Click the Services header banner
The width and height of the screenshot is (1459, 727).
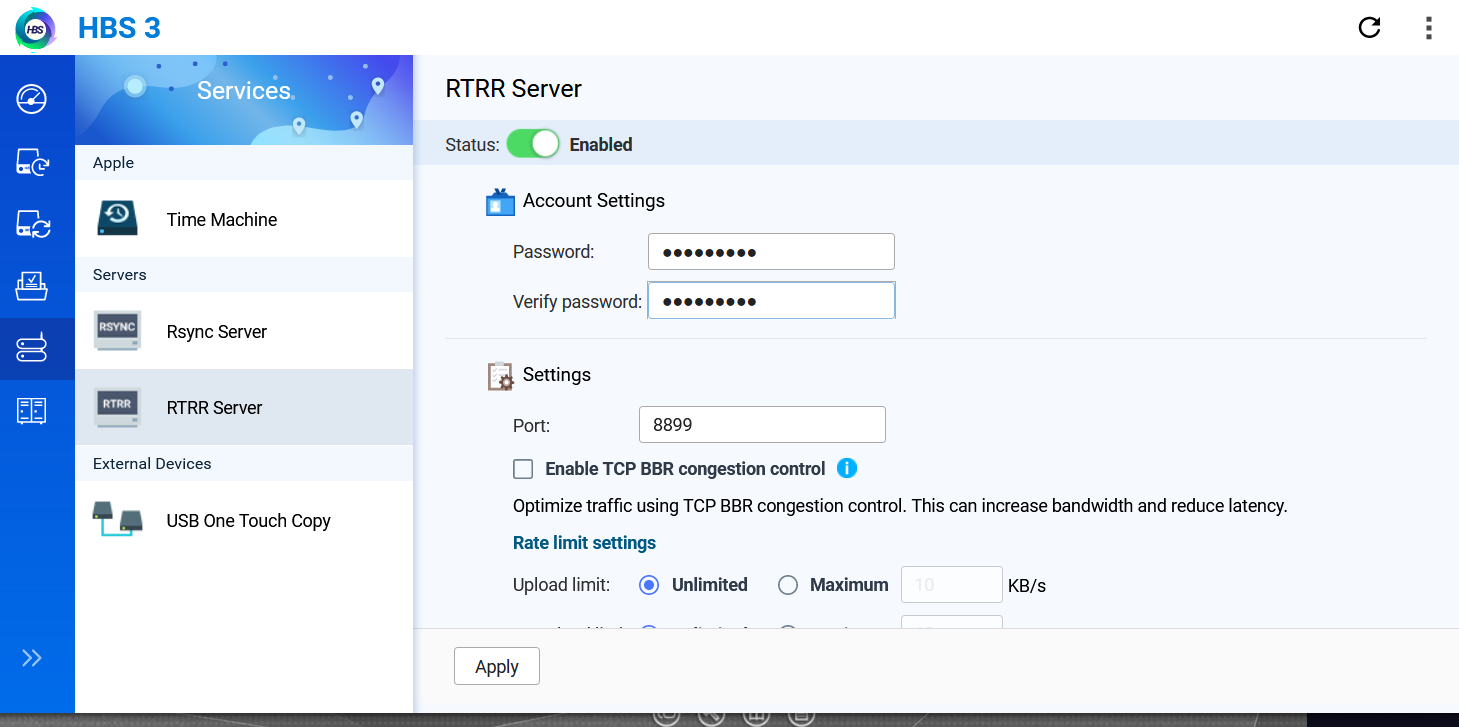pyautogui.click(x=244, y=100)
